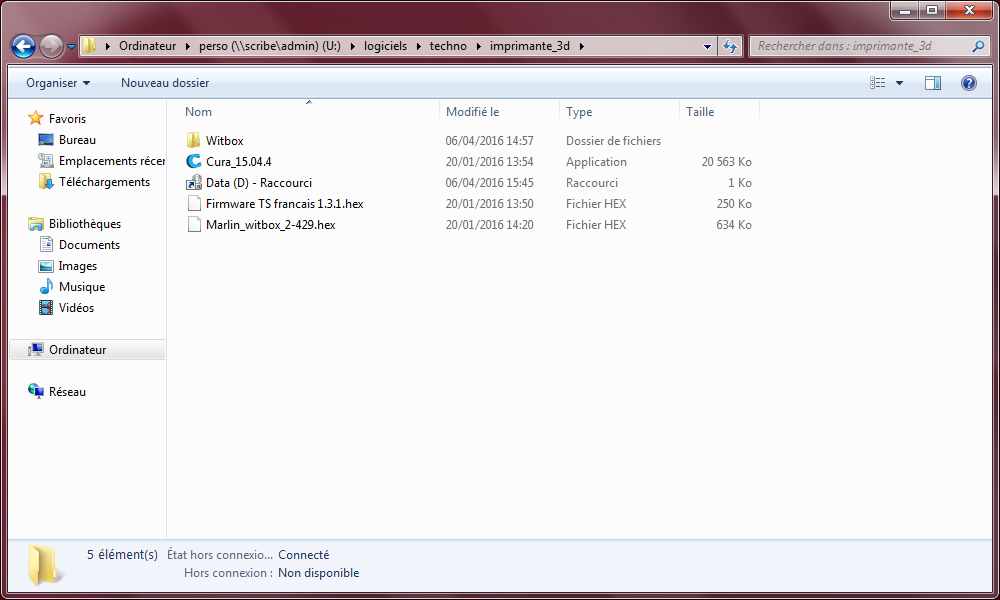Click the Nouveau dossier button
Screen dimensions: 1000x600
[165, 83]
